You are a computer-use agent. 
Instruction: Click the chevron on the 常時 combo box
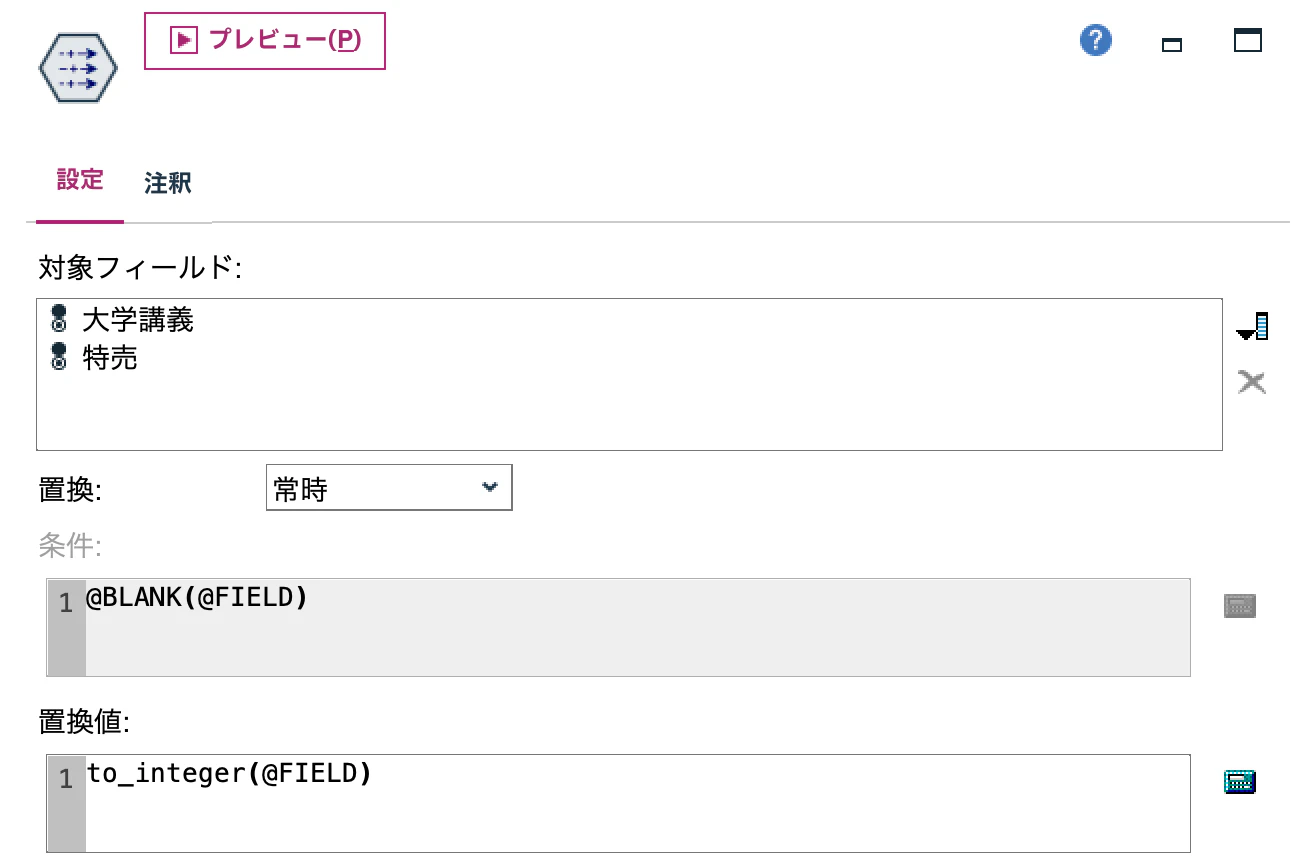tap(490, 487)
